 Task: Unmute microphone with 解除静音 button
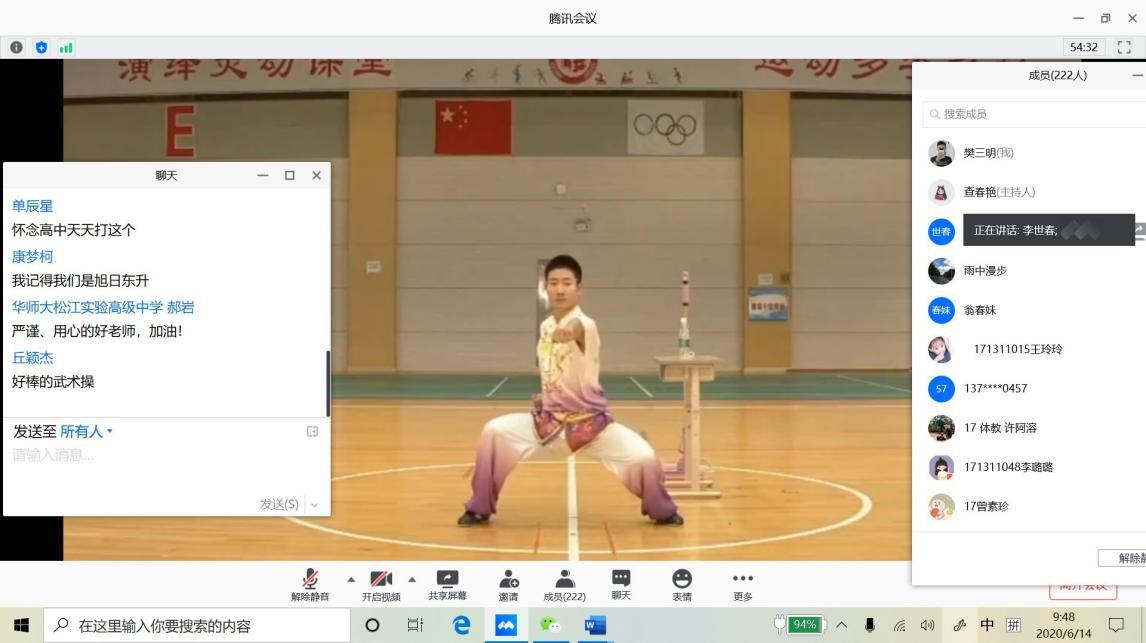310,585
